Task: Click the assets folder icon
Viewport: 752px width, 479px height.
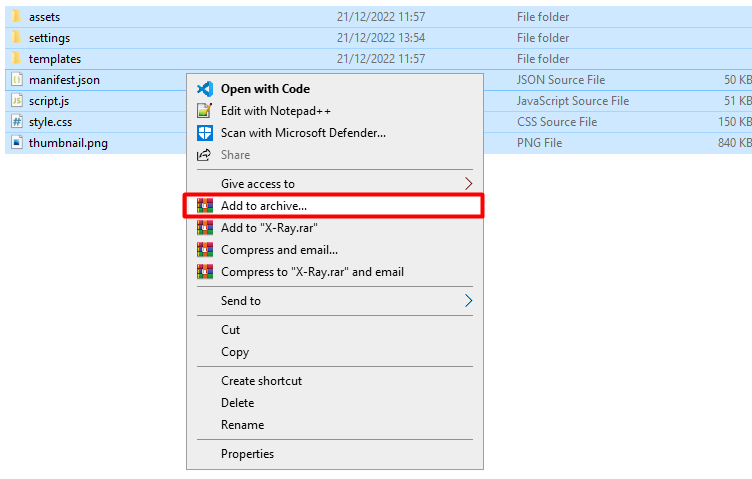Action: [x=17, y=17]
